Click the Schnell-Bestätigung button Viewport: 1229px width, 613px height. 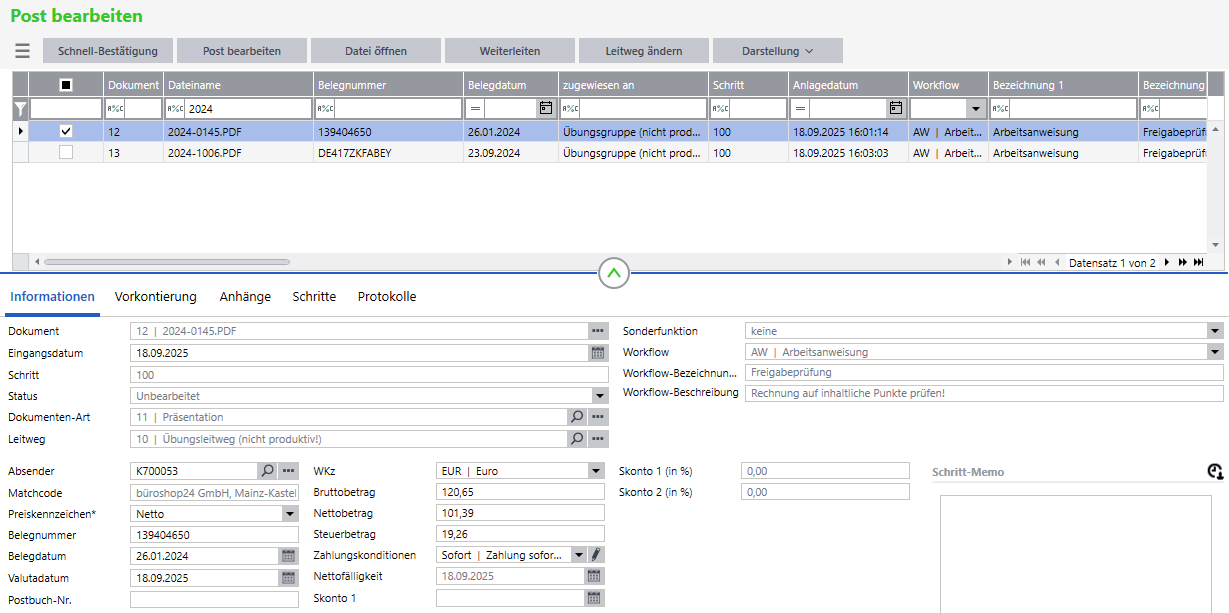coord(108,51)
